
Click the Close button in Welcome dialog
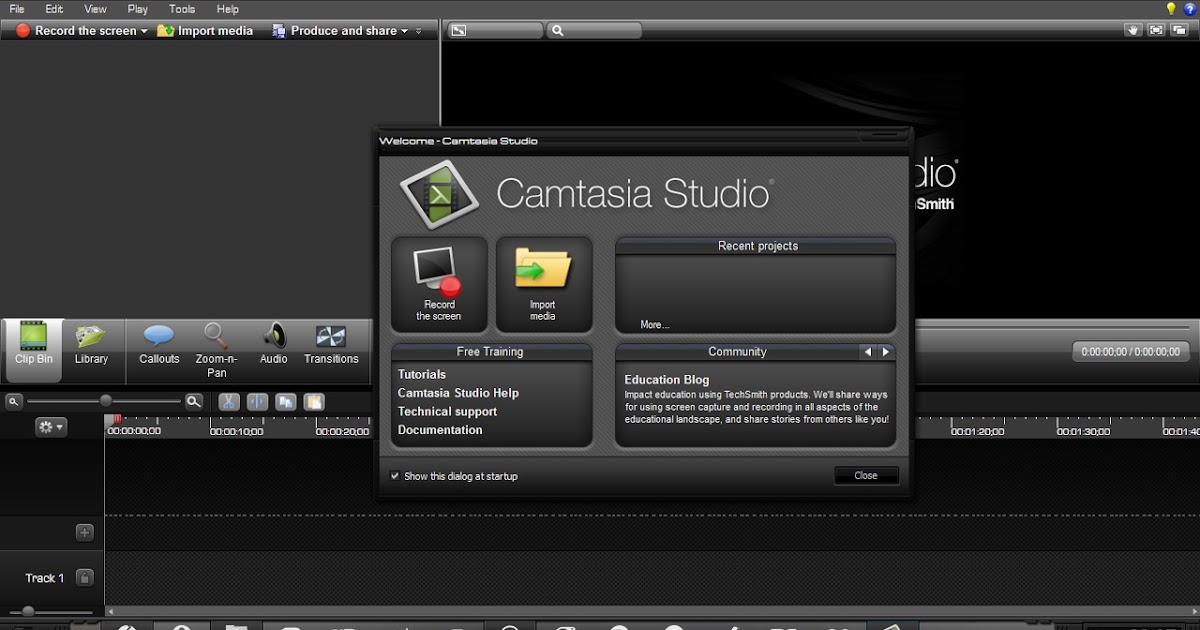pos(866,476)
